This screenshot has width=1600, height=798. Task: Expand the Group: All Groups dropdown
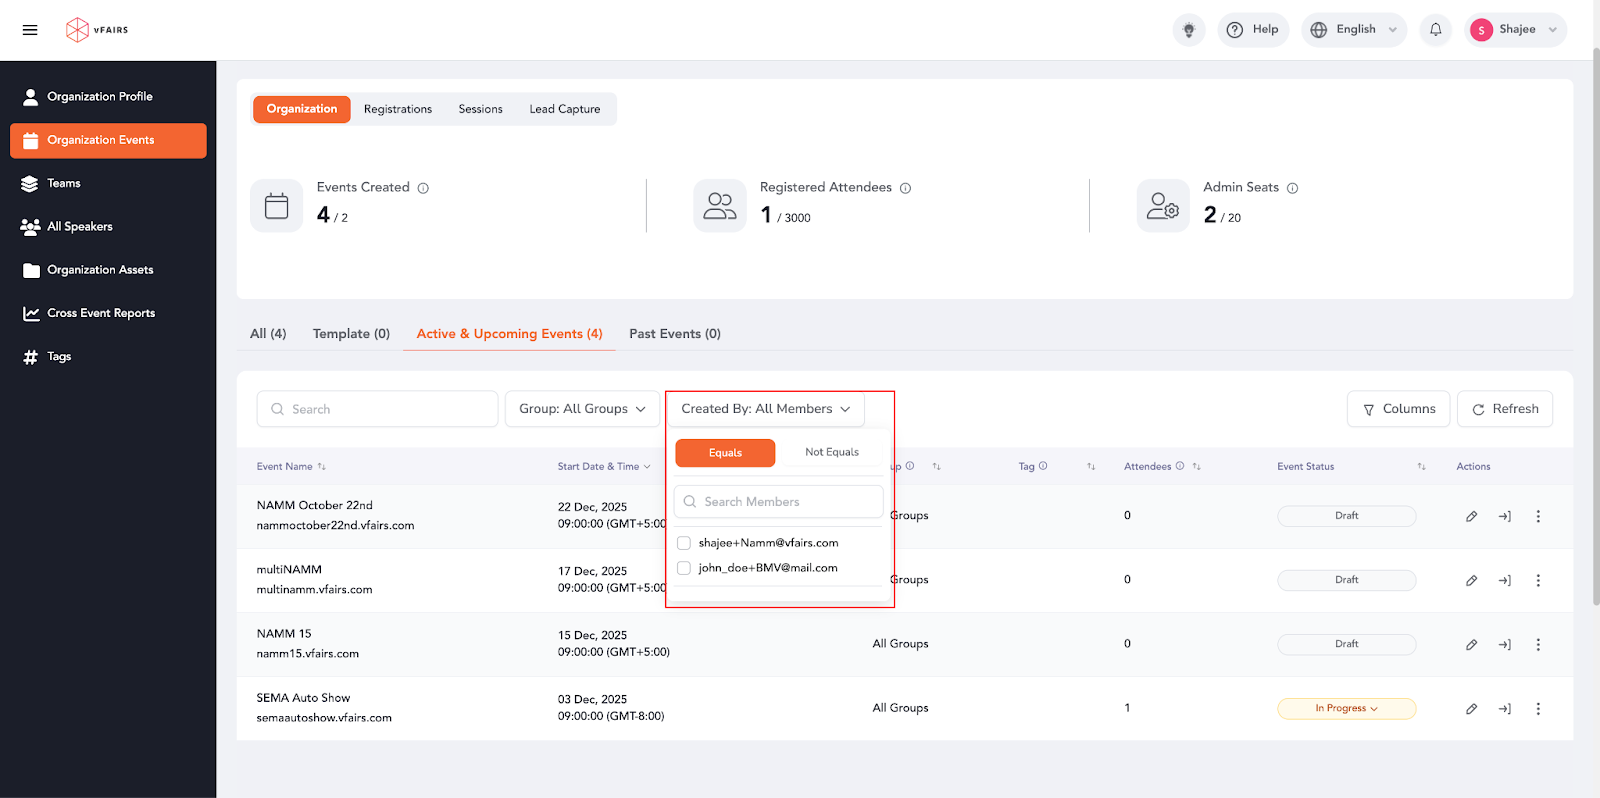(582, 409)
